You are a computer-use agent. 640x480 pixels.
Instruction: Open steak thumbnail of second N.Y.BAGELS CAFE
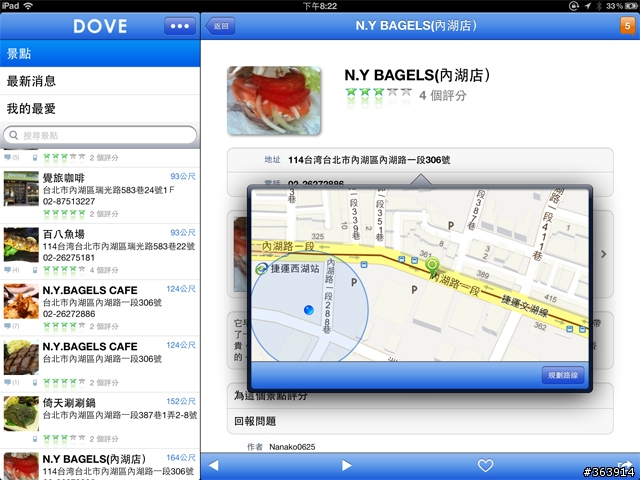click(21, 357)
